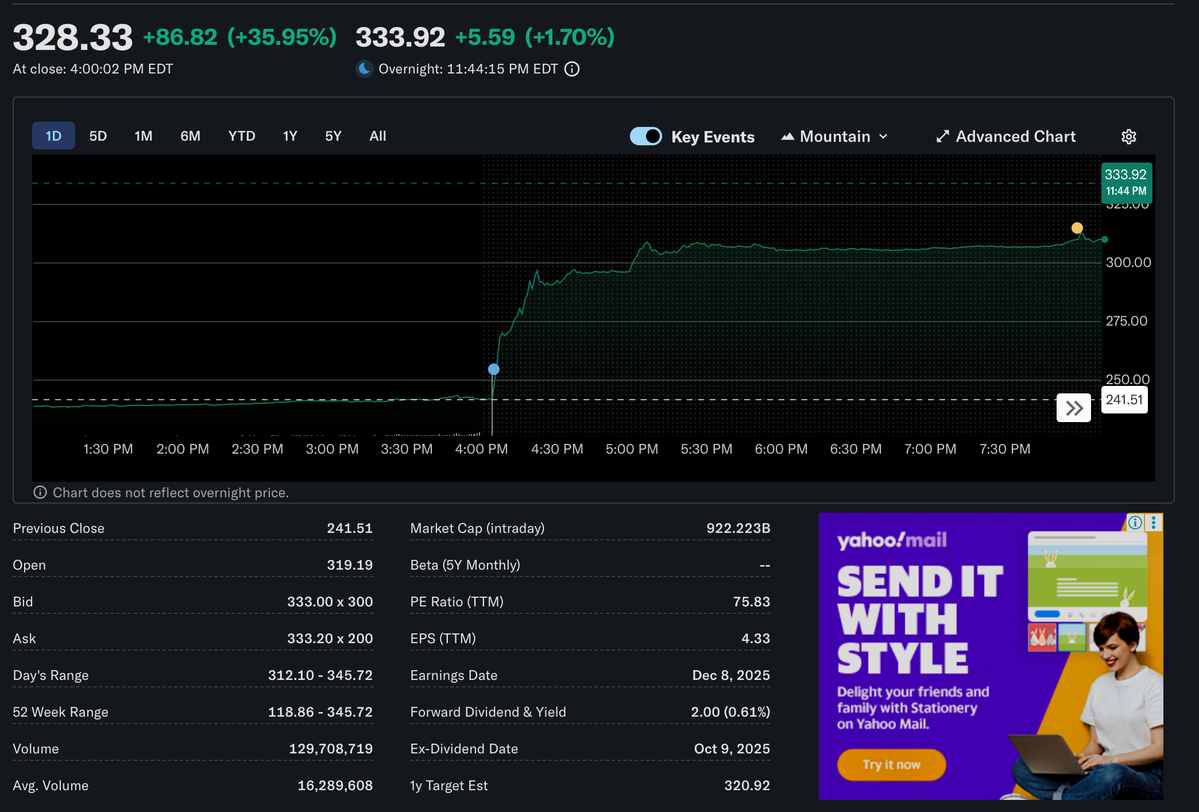Click the orange key event marker on chart

pos(1077,228)
